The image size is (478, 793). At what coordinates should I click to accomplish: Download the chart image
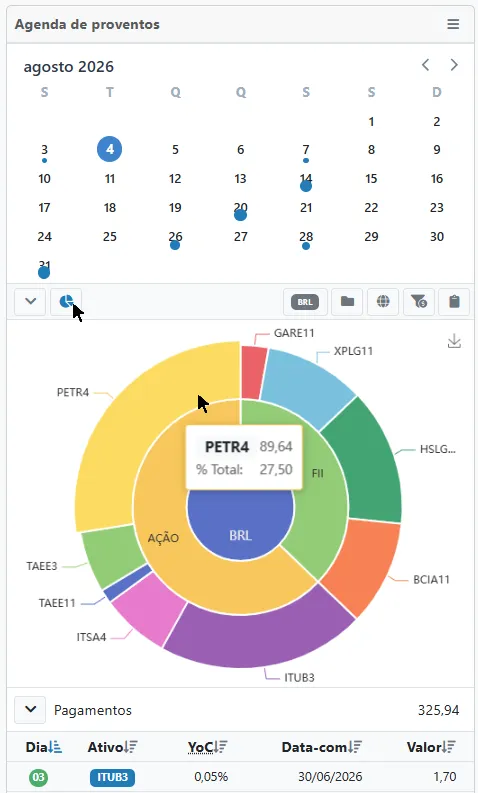pyautogui.click(x=454, y=341)
